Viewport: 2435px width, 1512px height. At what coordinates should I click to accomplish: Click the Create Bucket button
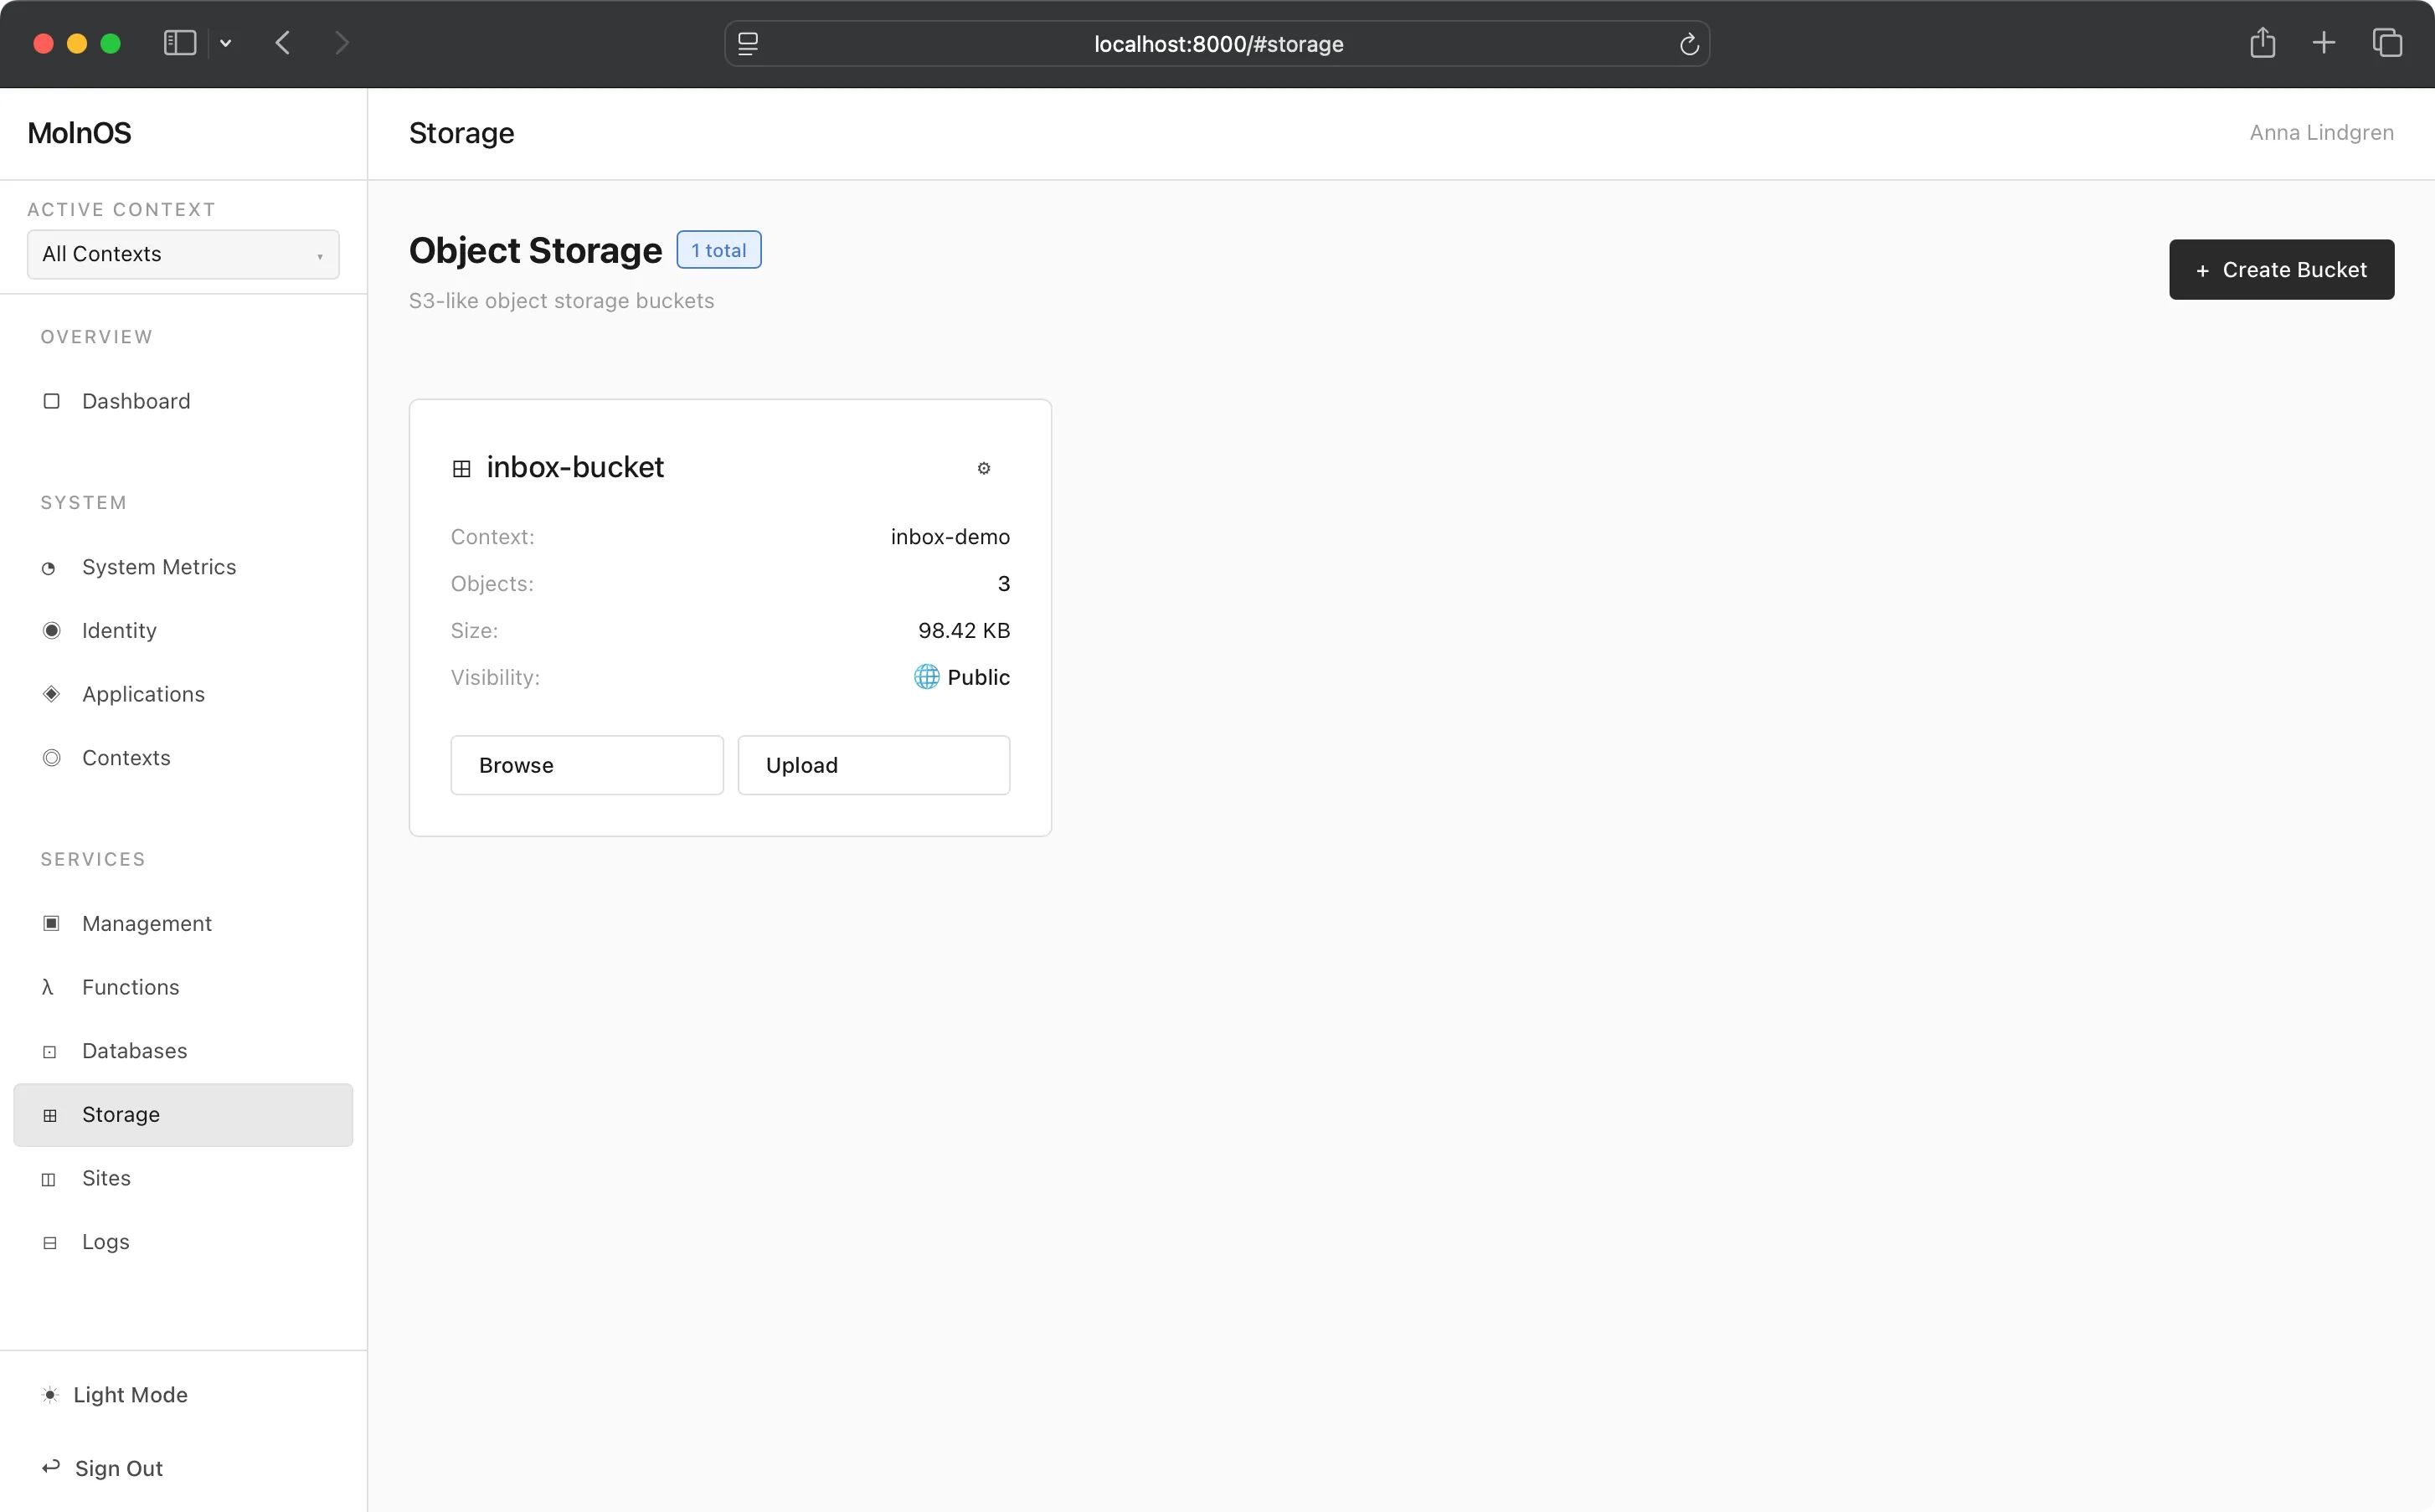[x=2281, y=269]
